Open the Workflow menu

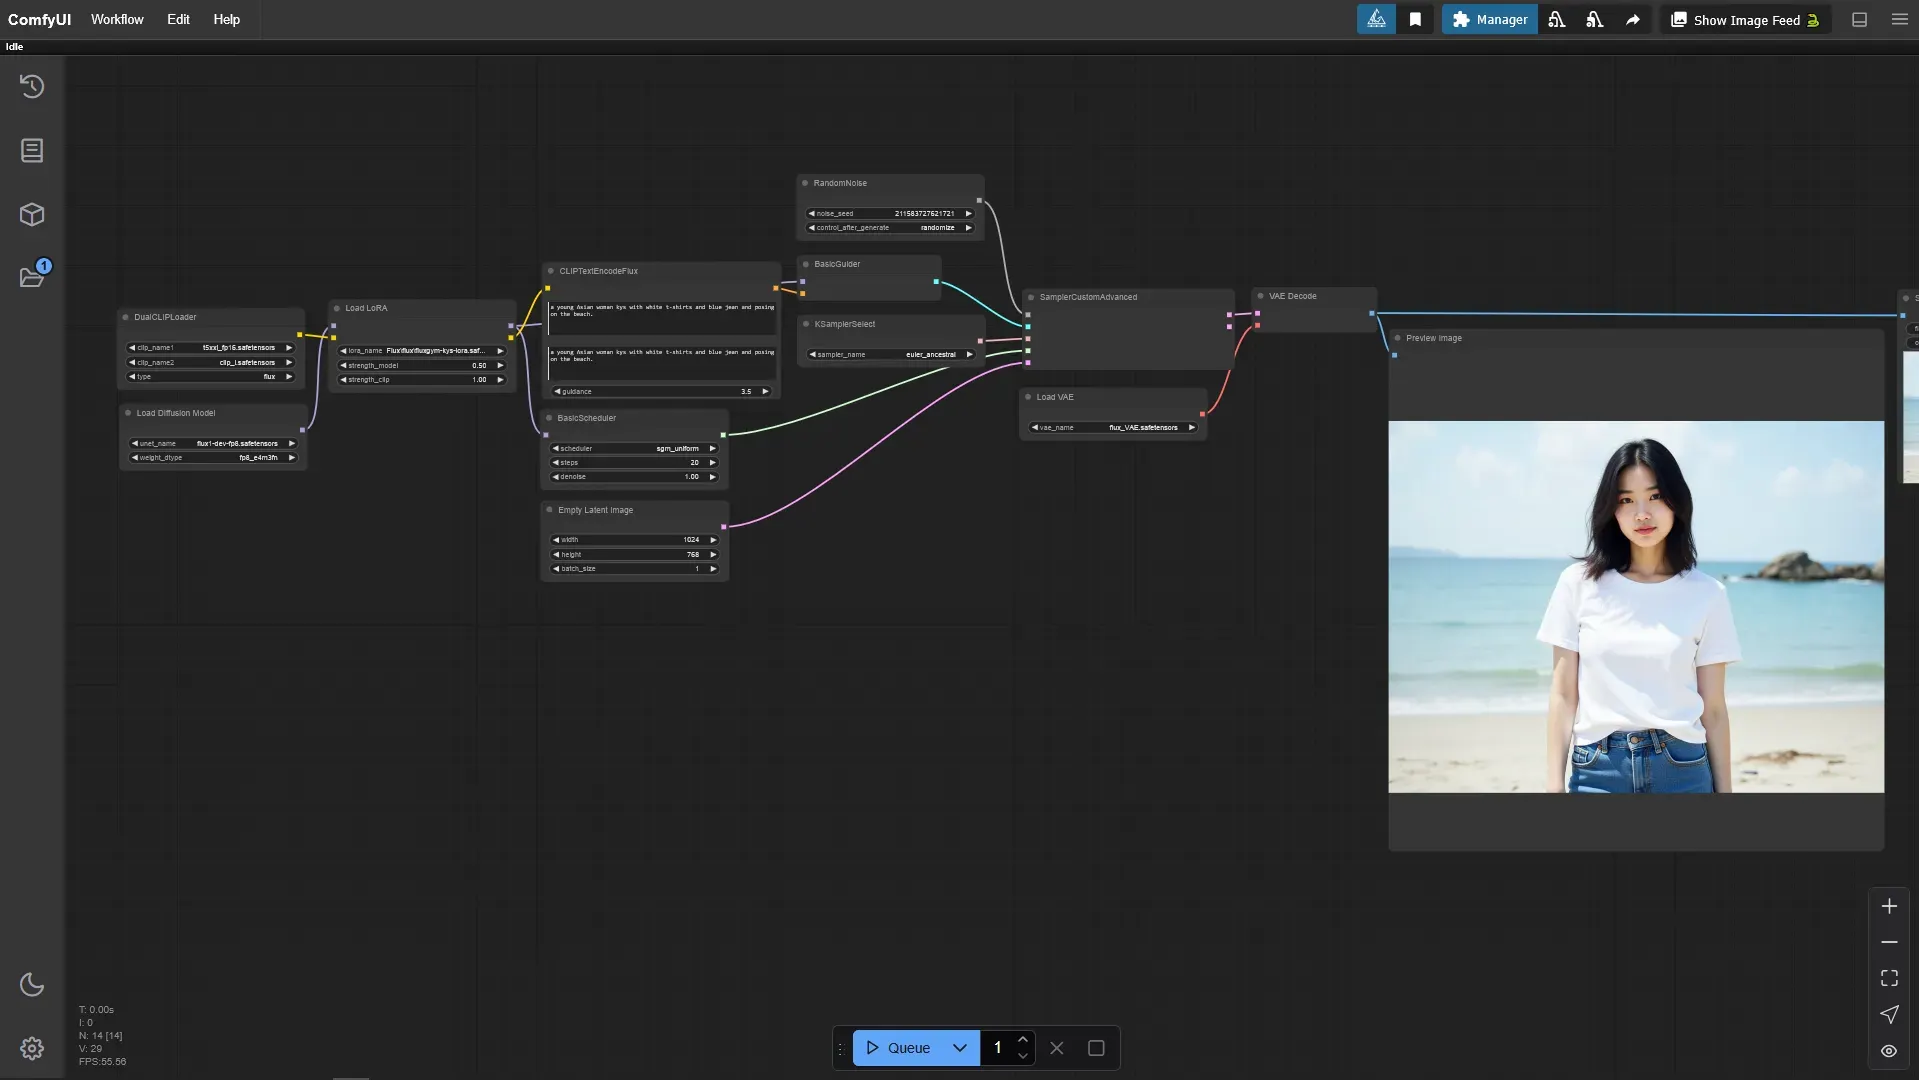(x=117, y=19)
